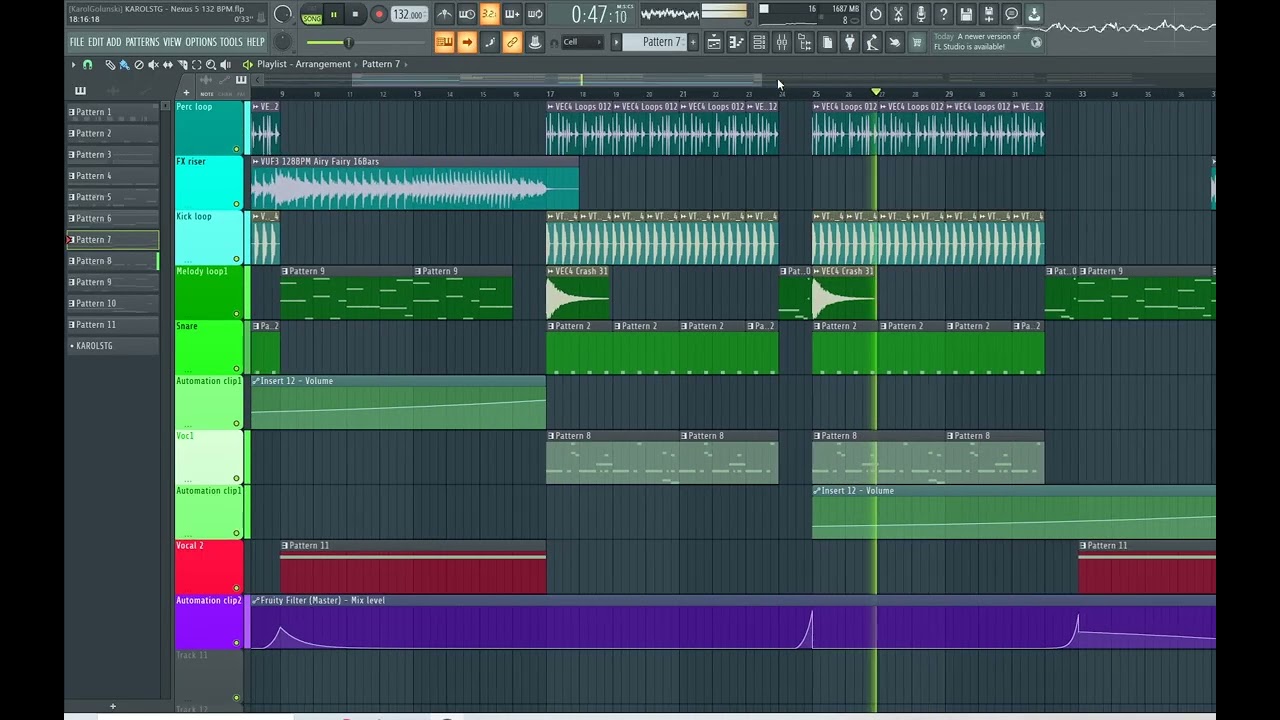Click the 0:47:10 time display

[x=599, y=15]
